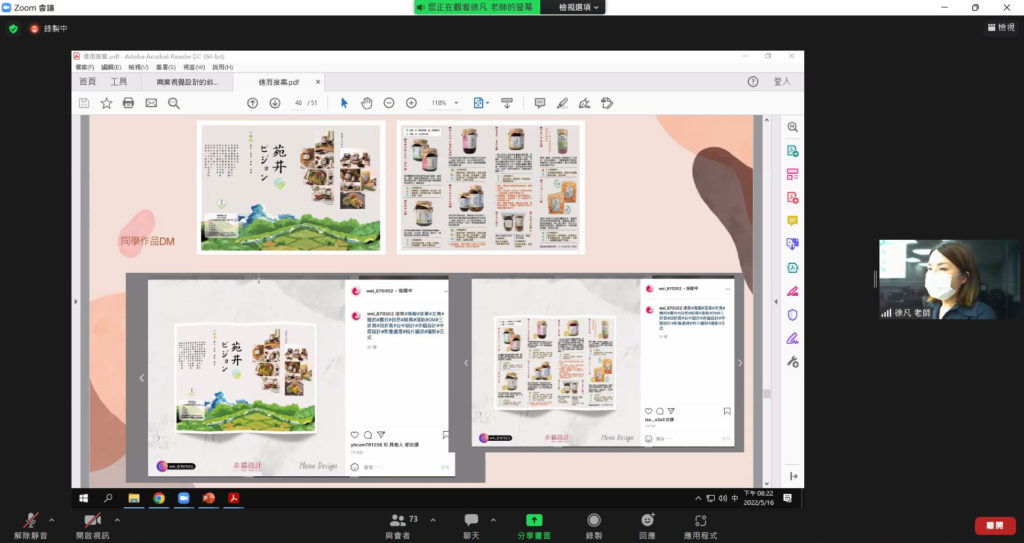Open the search magnifier in Acrobat toolbar
This screenshot has height=543, width=1024.
tap(174, 103)
